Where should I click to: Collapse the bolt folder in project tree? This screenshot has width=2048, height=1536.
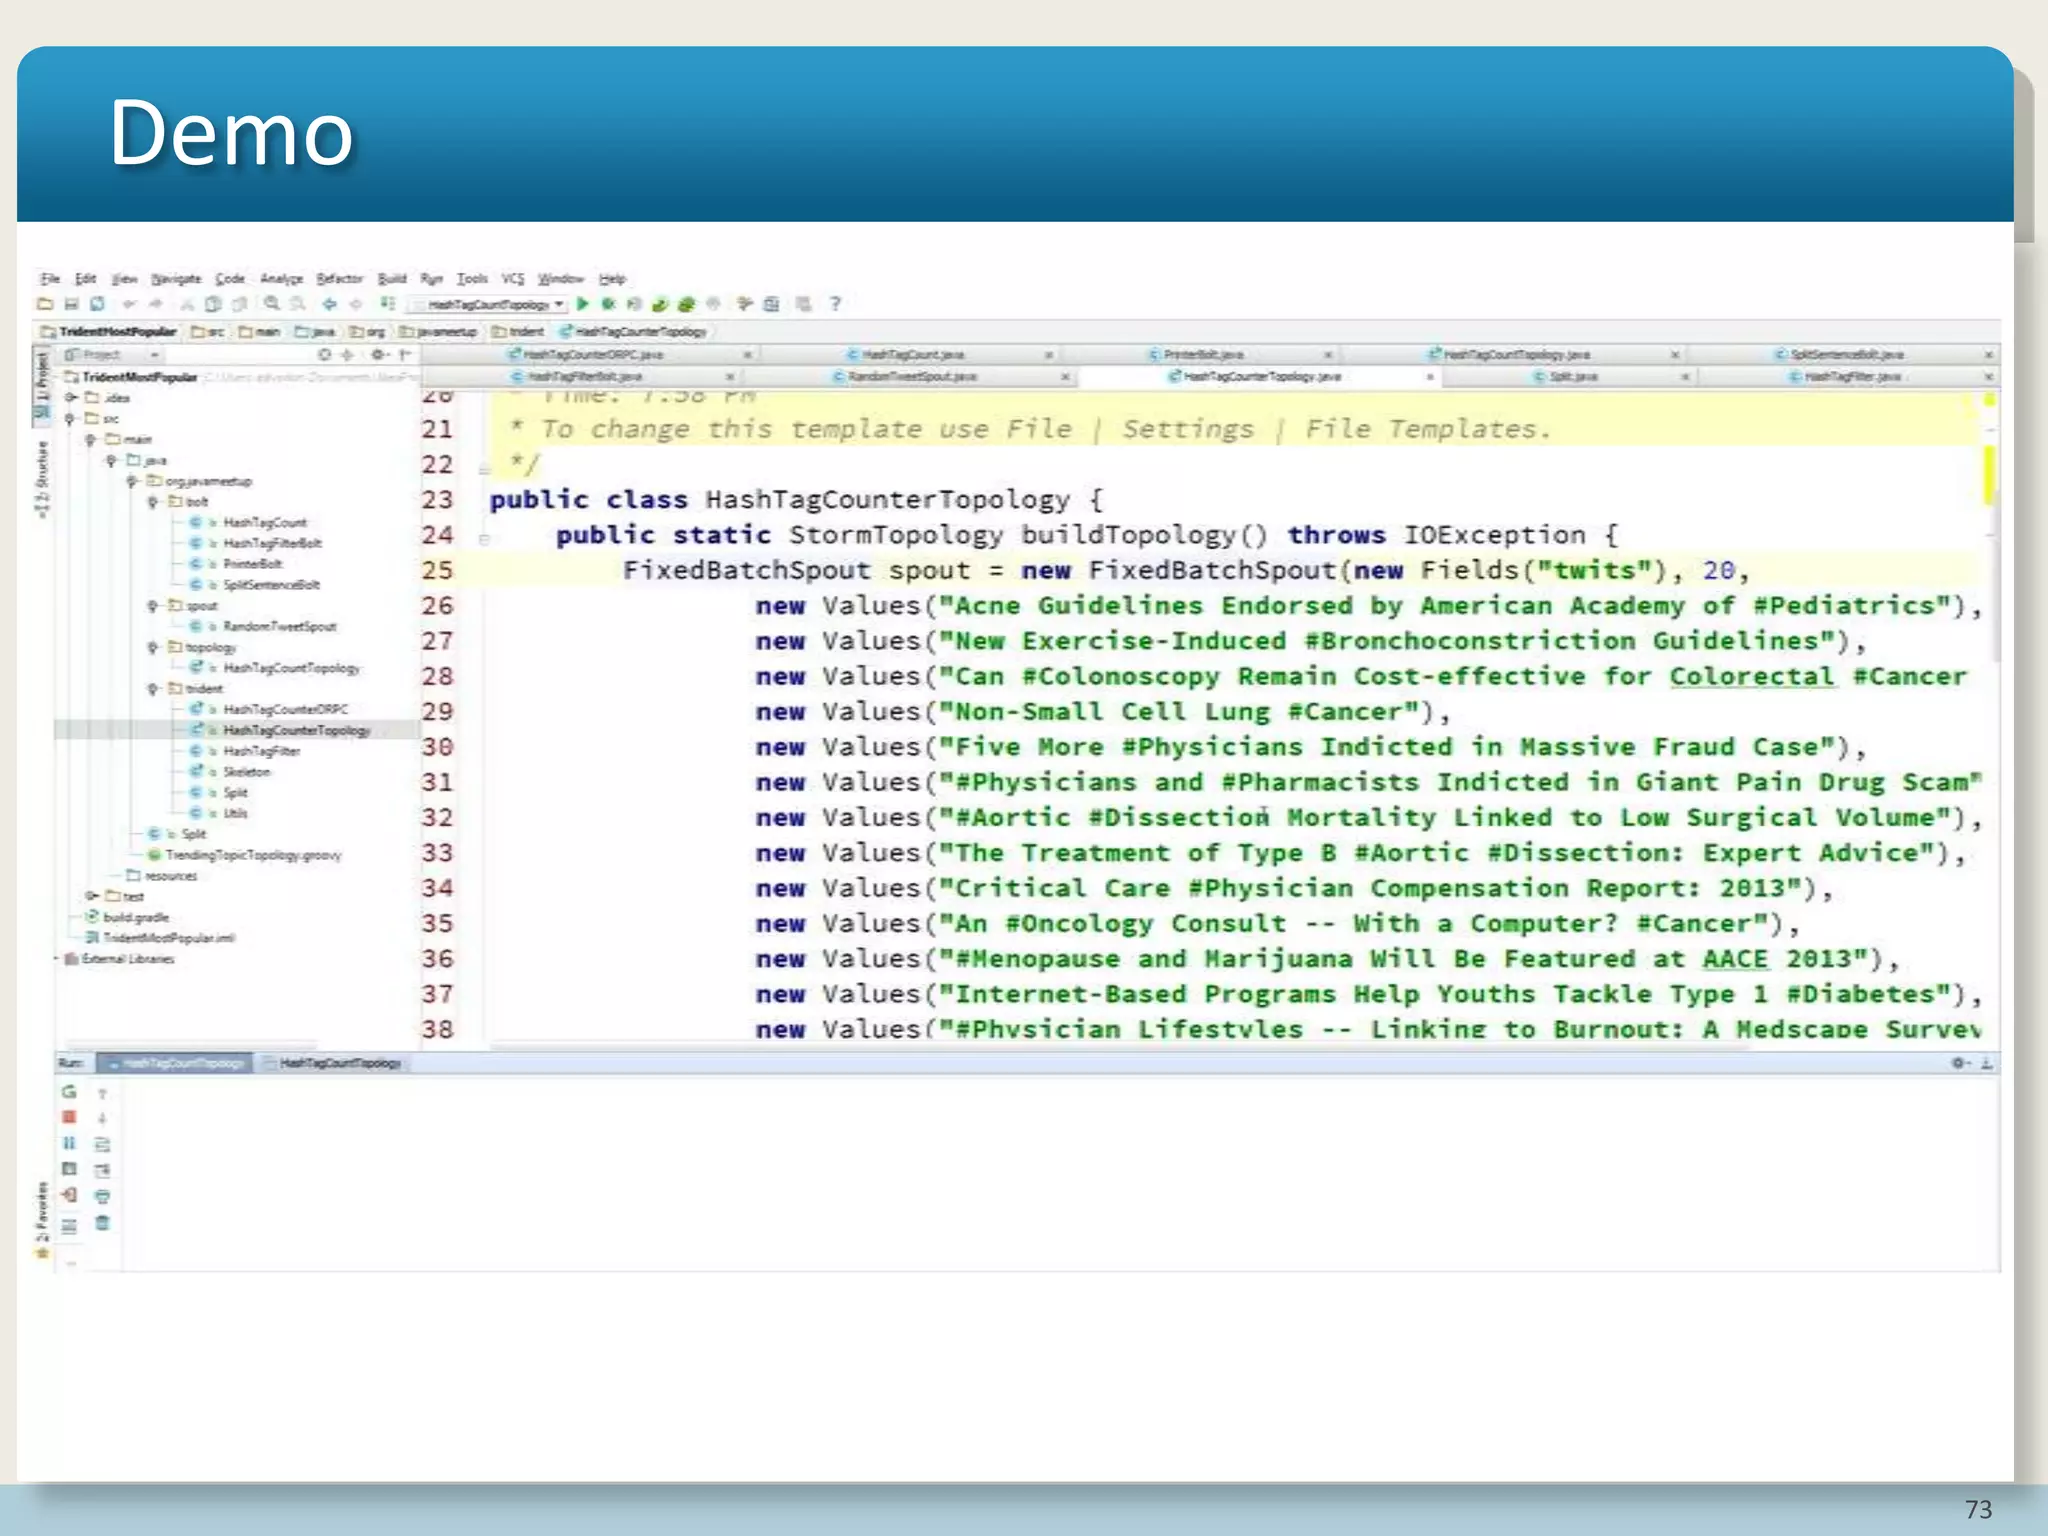tap(153, 502)
